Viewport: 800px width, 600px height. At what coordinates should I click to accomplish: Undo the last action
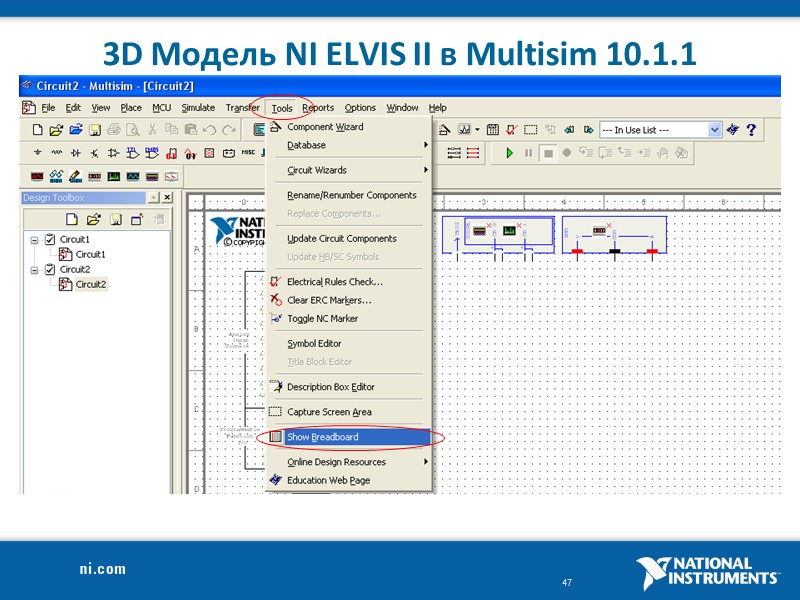tap(208, 129)
